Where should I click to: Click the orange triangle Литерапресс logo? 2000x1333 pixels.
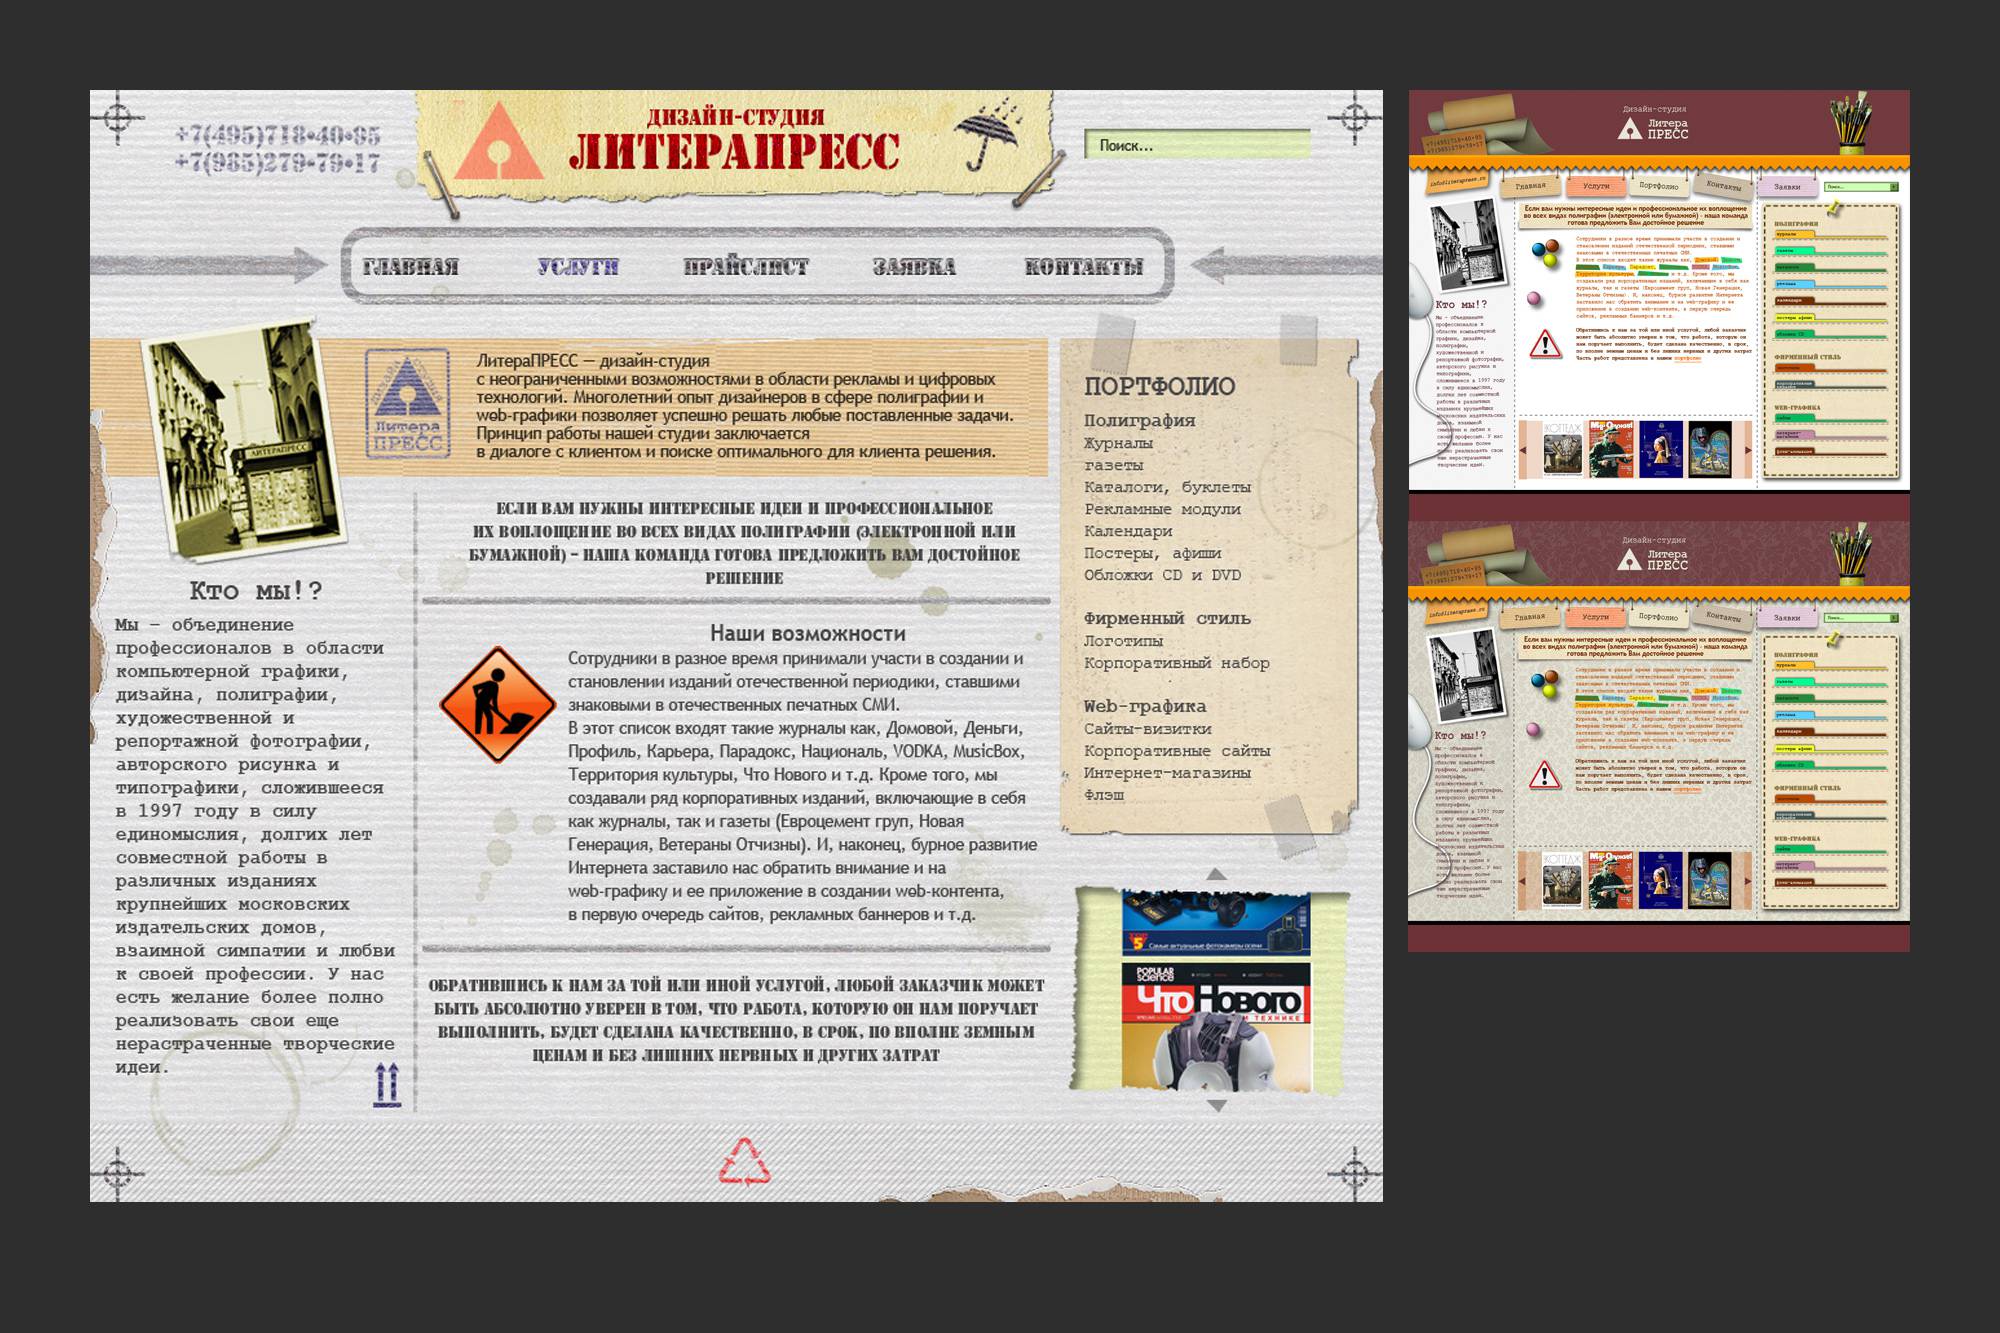pos(500,146)
